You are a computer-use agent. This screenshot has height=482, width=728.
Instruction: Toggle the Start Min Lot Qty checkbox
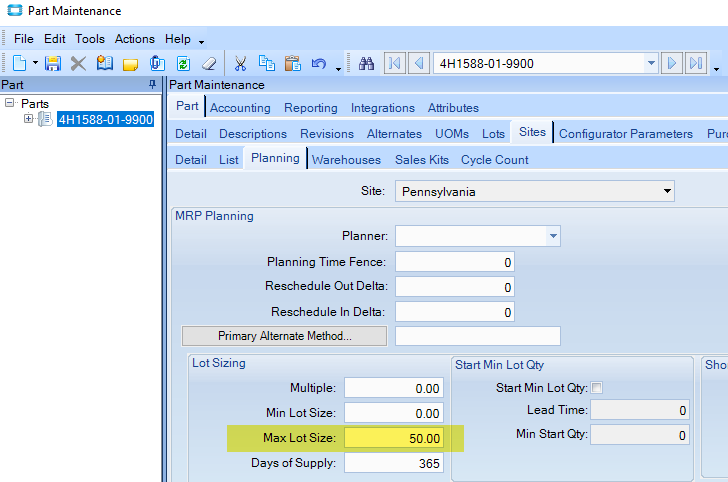[x=597, y=387]
